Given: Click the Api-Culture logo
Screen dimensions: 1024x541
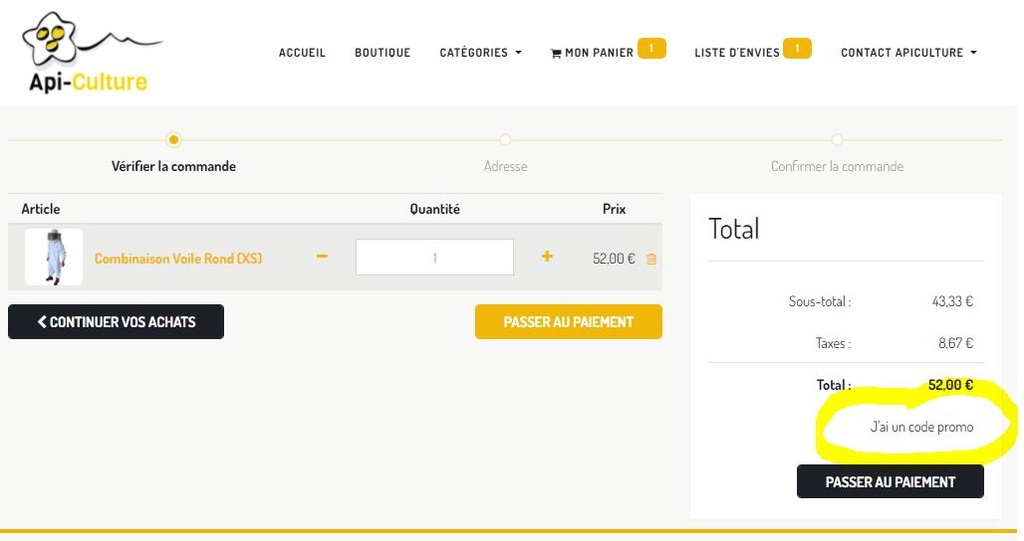Looking at the screenshot, I should coord(88,53).
